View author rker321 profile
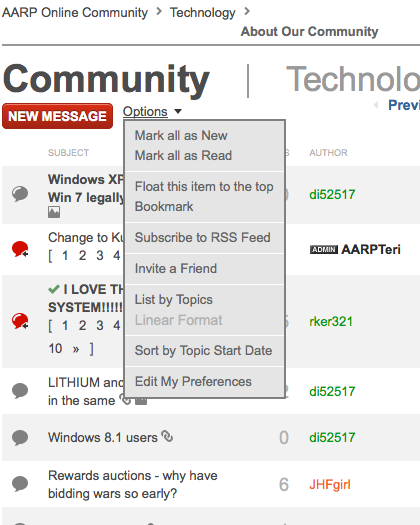Viewport: 420px width, 525px height. (x=331, y=321)
